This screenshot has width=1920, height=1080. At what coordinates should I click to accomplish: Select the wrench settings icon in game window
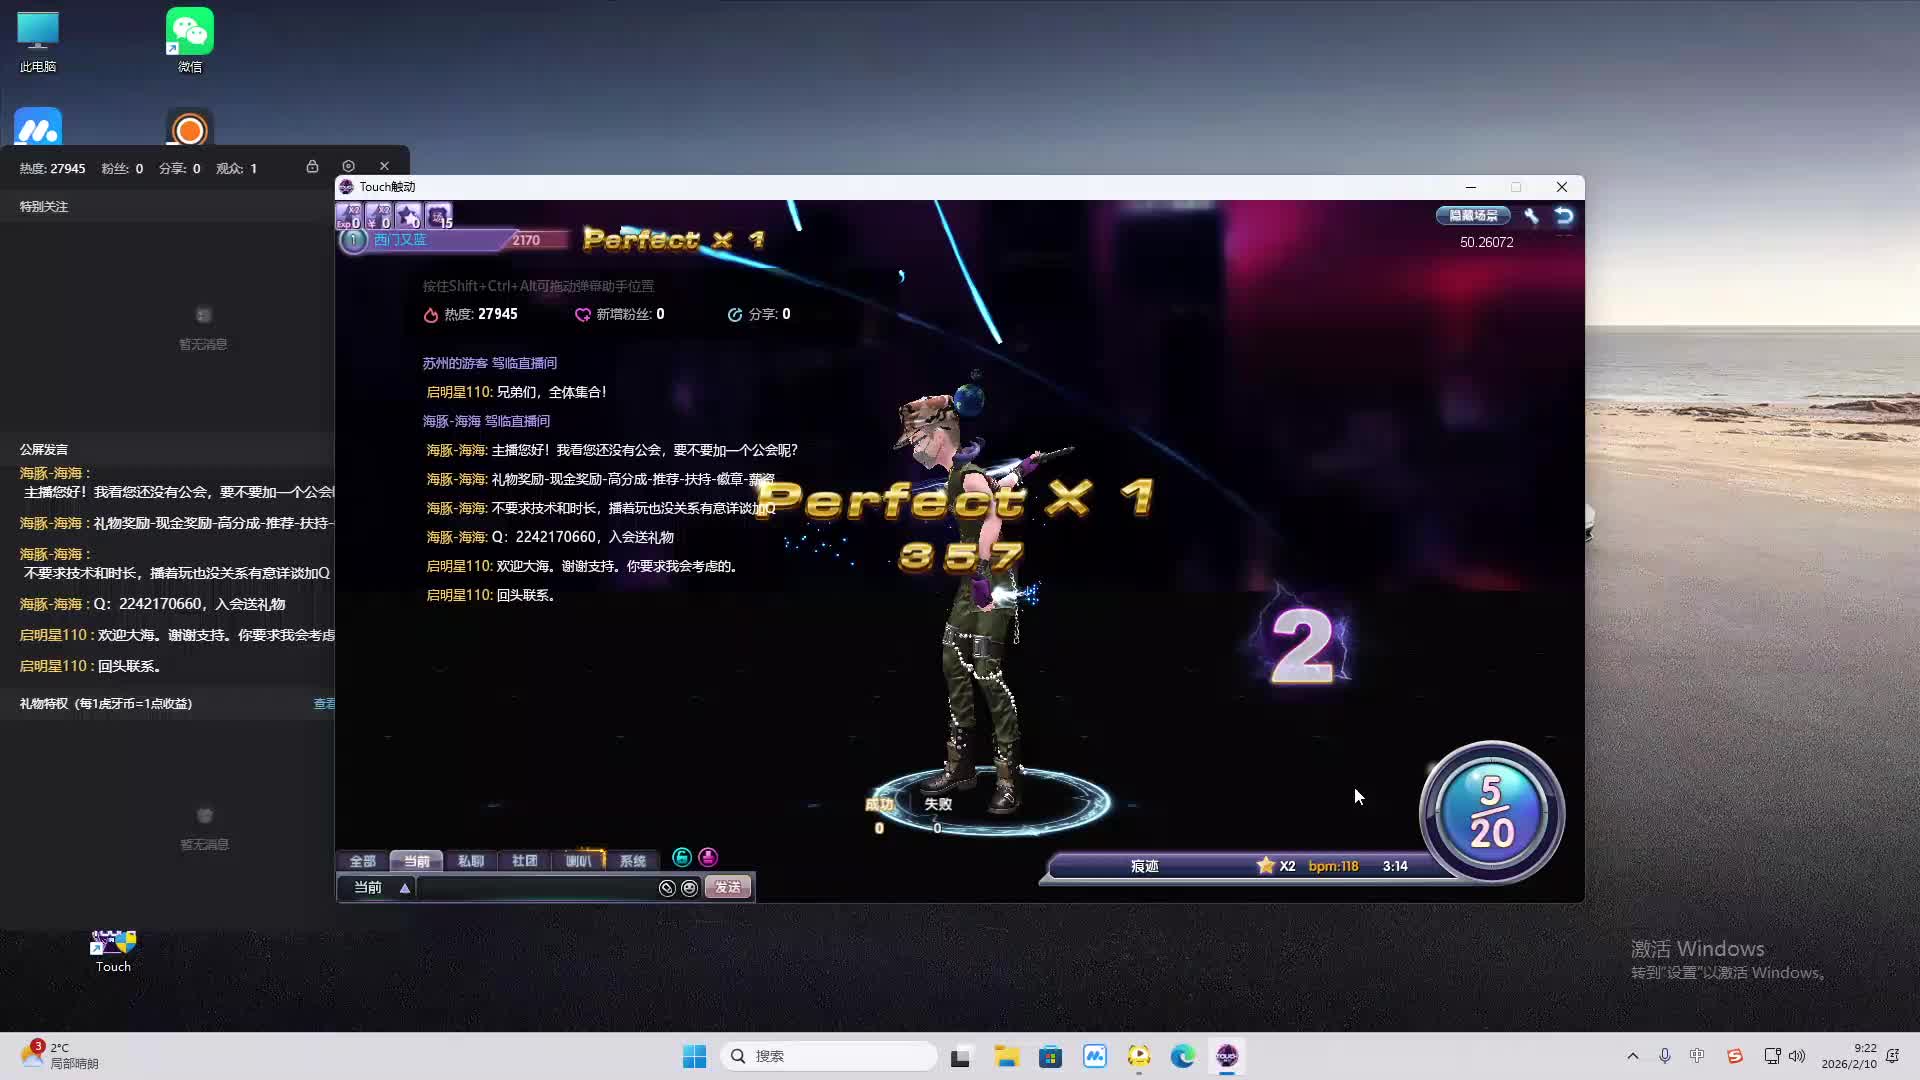click(1533, 216)
